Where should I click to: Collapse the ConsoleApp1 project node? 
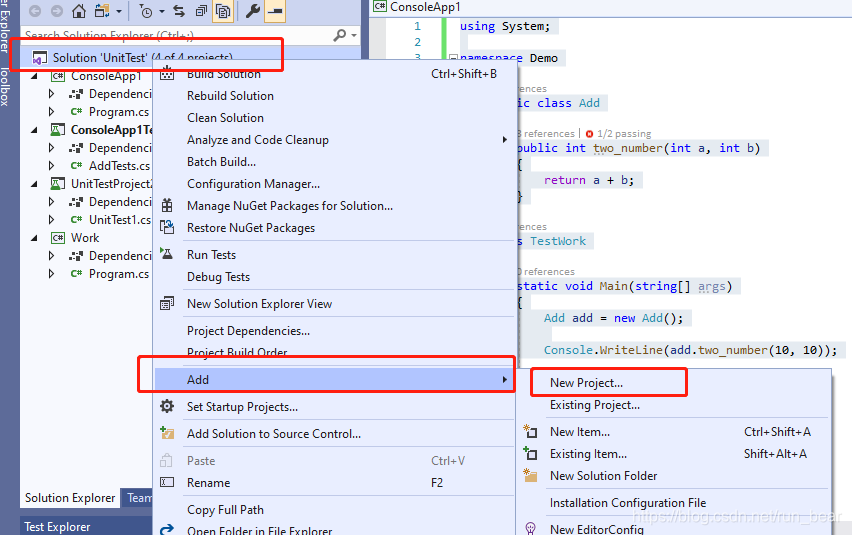34,76
